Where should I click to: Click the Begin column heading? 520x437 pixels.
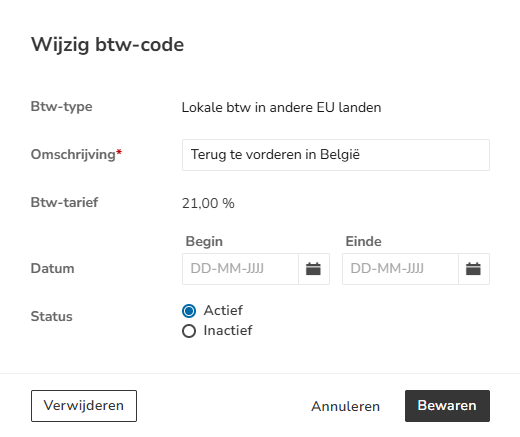tap(204, 242)
